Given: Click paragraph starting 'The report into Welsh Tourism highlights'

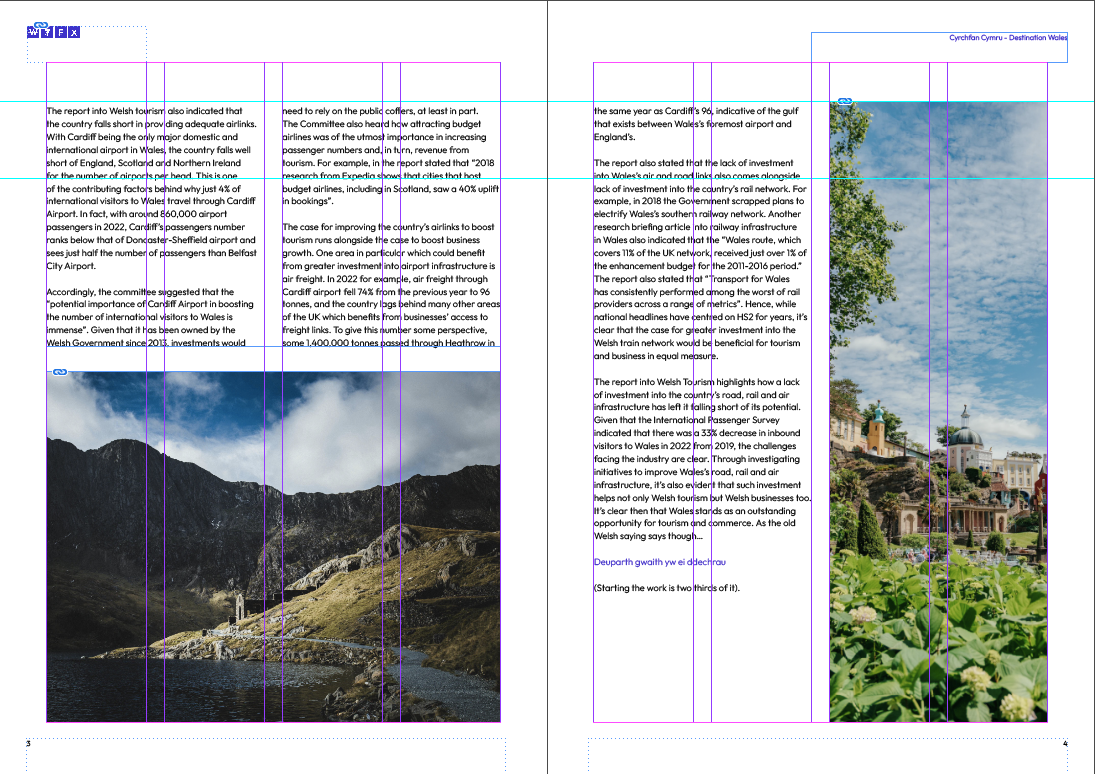Looking at the screenshot, I should click(x=702, y=459).
